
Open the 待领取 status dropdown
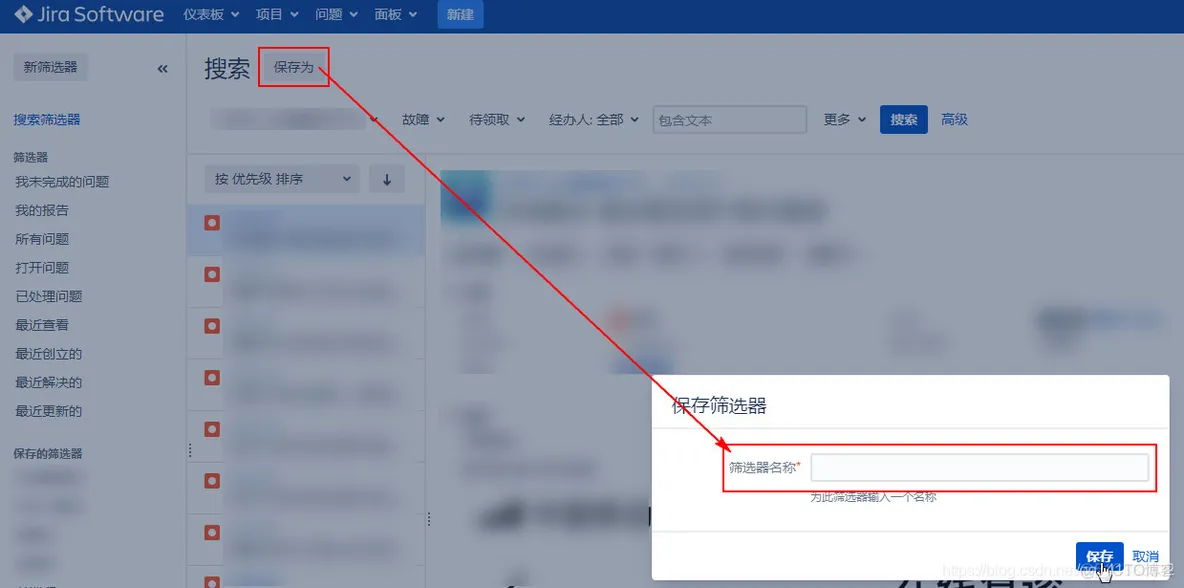pyautogui.click(x=497, y=119)
